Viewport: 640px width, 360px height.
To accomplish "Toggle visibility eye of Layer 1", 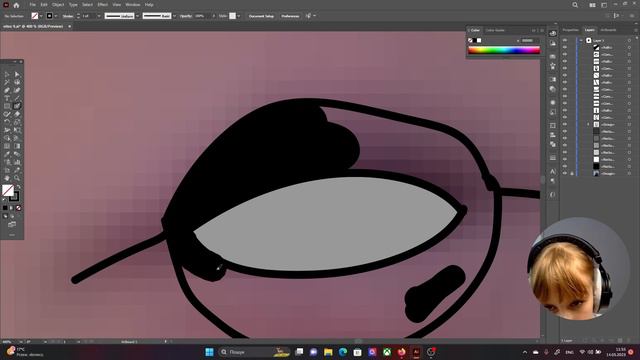I will pyautogui.click(x=565, y=40).
